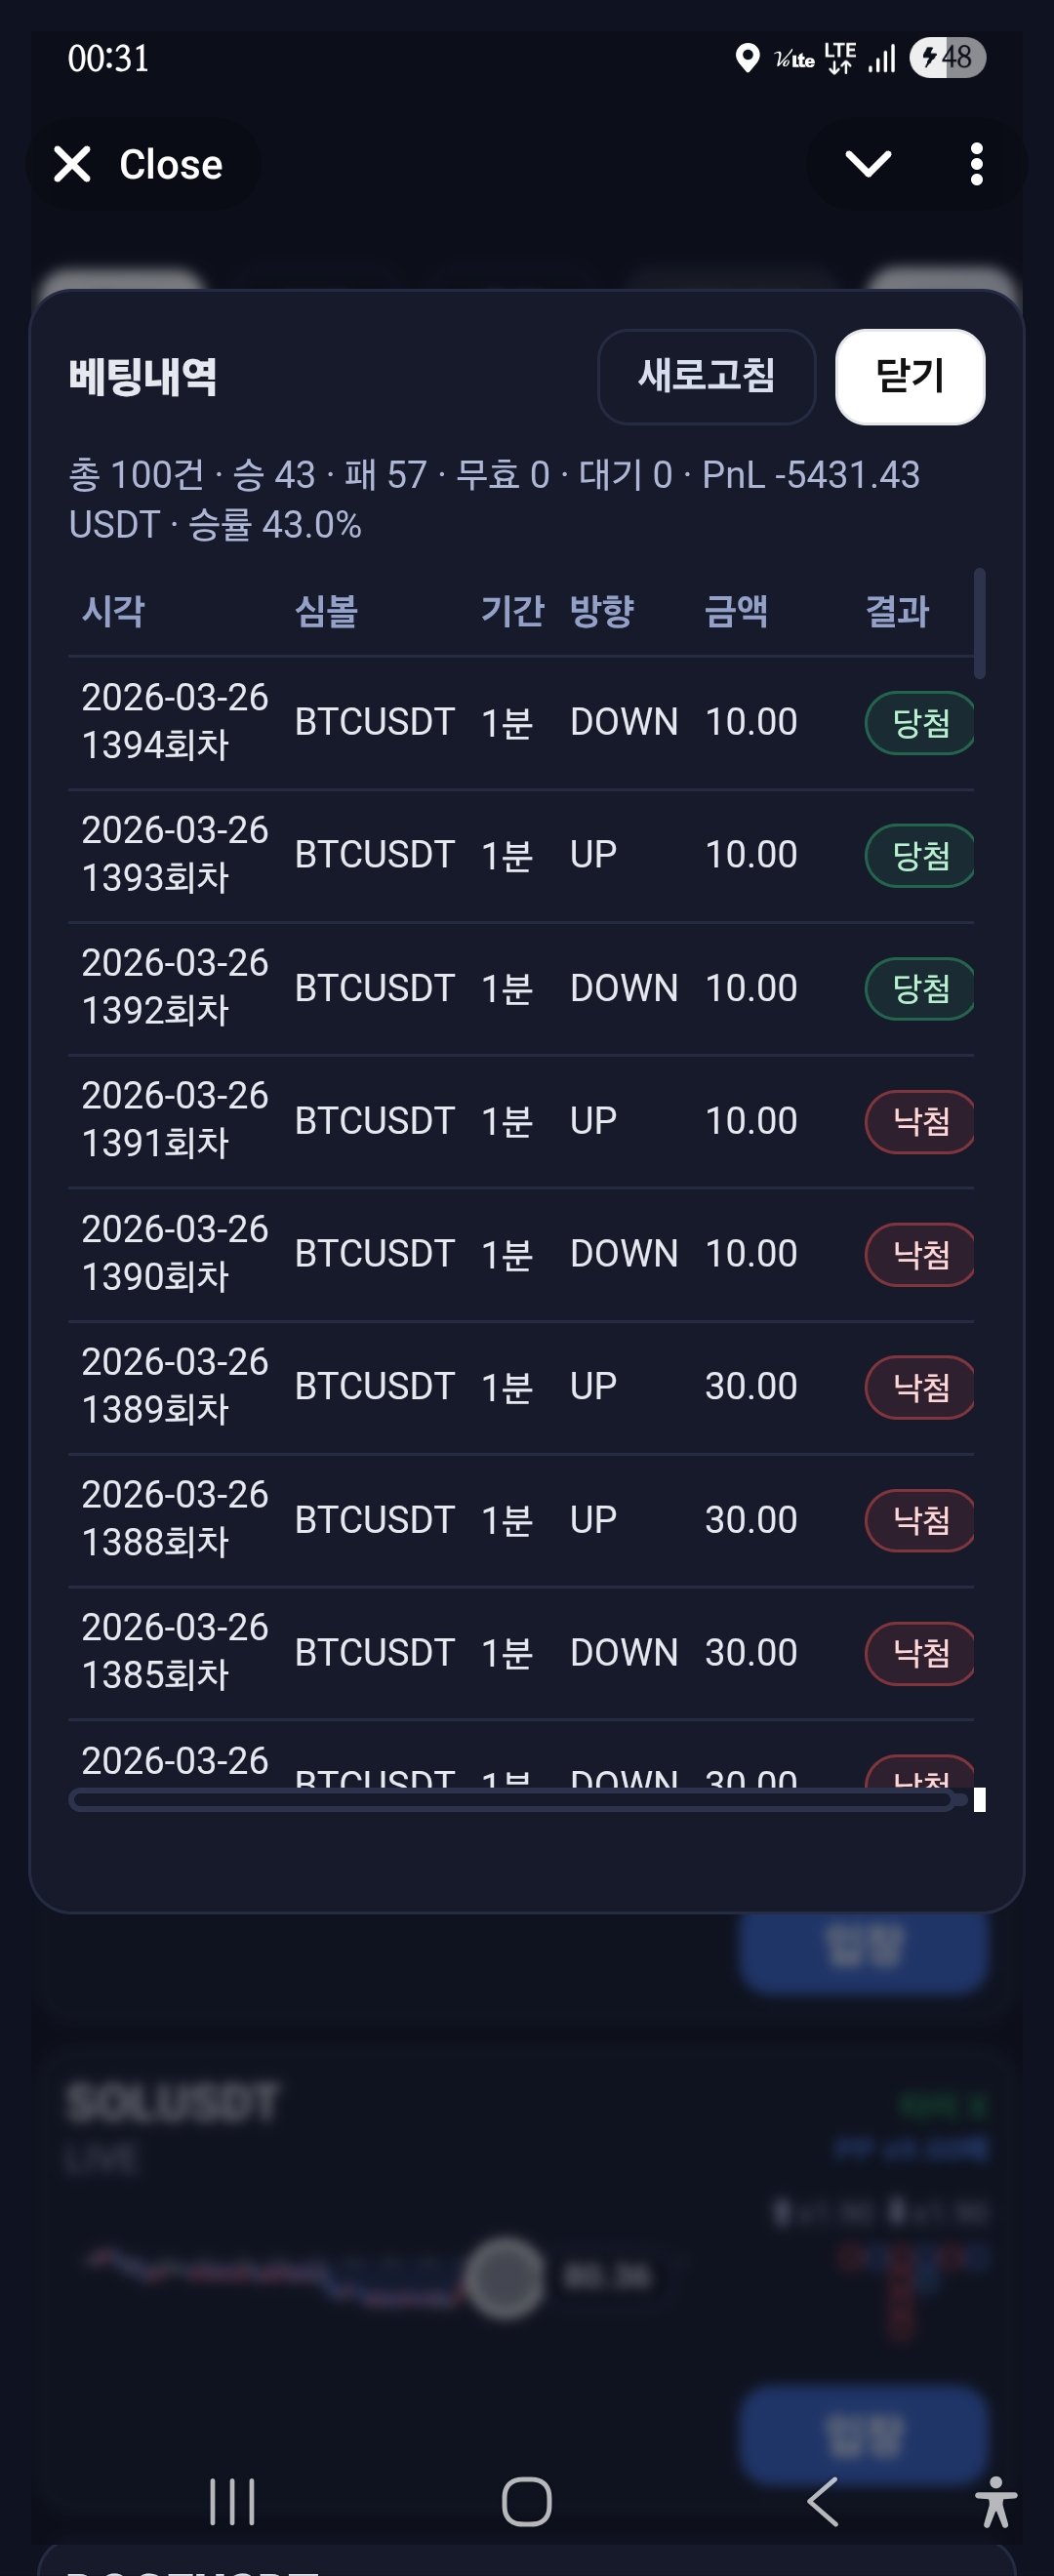Screen dimensions: 1054x2576
Task: Click 낙첨 badge on 1391회차 row
Action: (x=920, y=1121)
